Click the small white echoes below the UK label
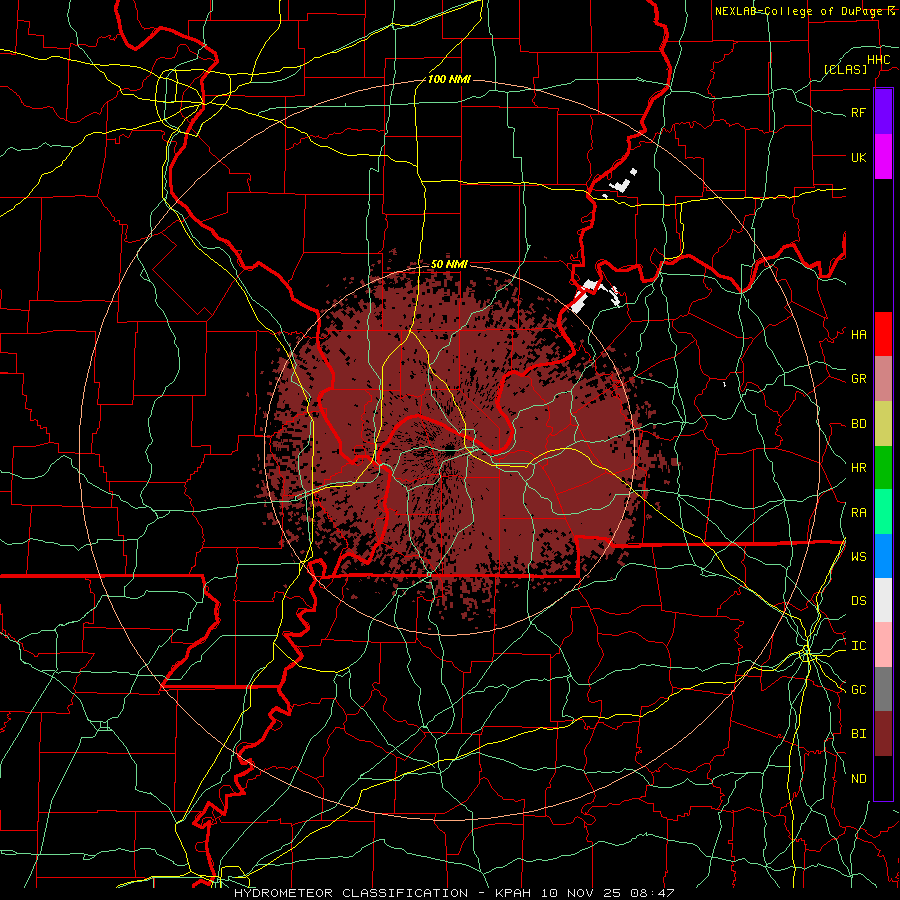Image resolution: width=900 pixels, height=900 pixels. pos(620,183)
